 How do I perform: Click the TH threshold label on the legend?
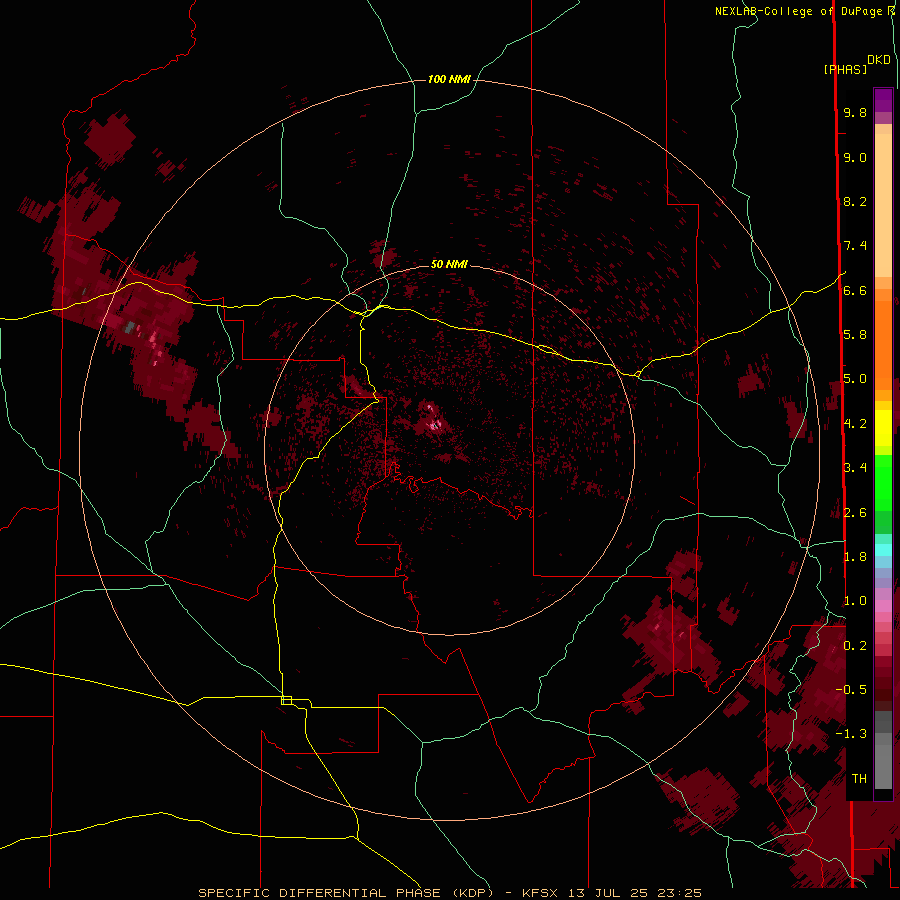coord(859,778)
